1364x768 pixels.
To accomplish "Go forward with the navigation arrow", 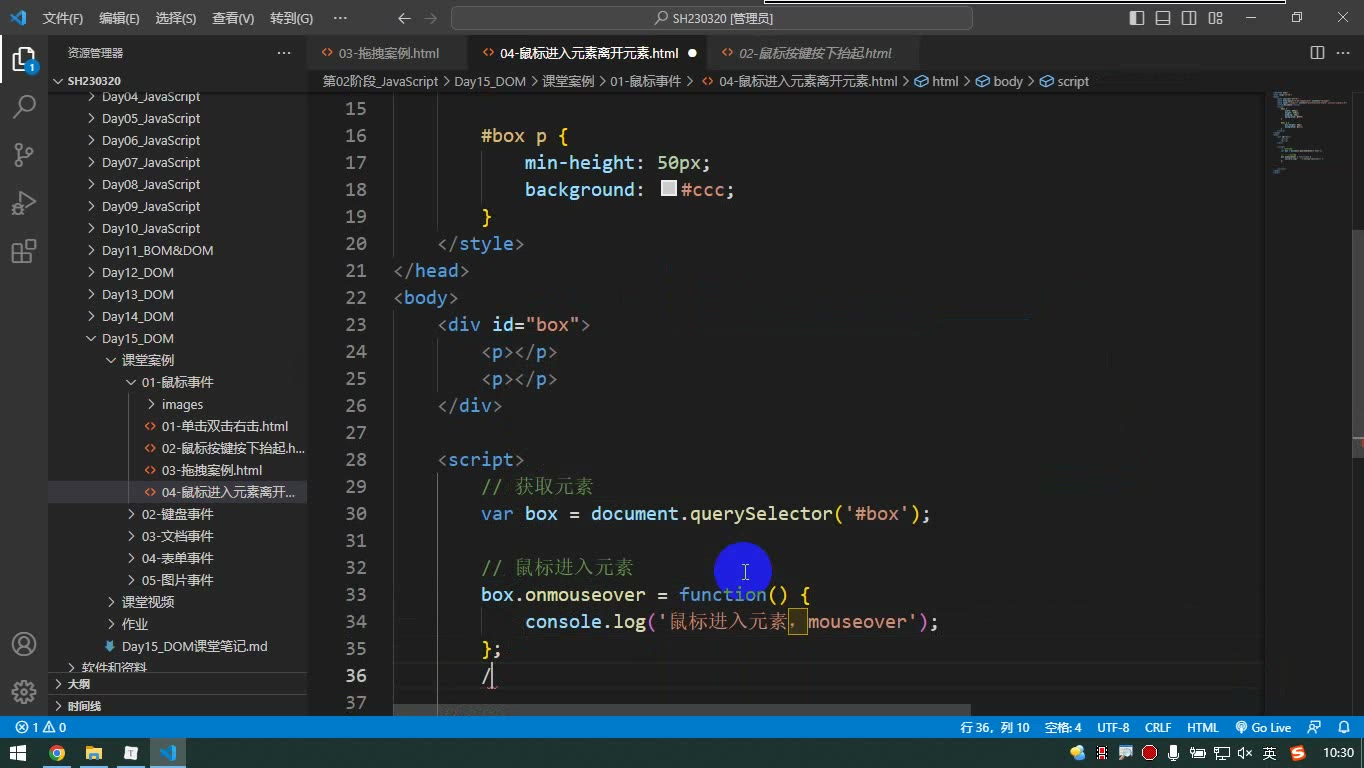I will (433, 18).
